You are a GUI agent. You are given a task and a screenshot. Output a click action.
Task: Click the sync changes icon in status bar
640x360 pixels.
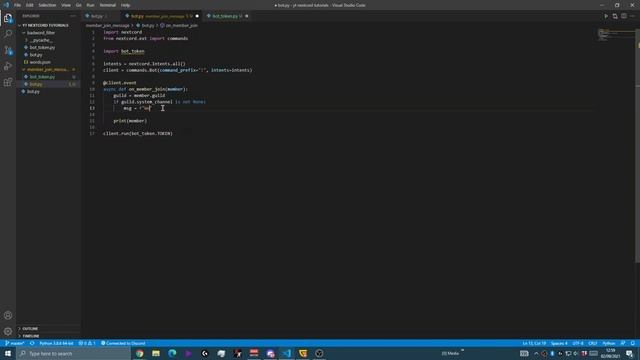pyautogui.click(x=32, y=343)
